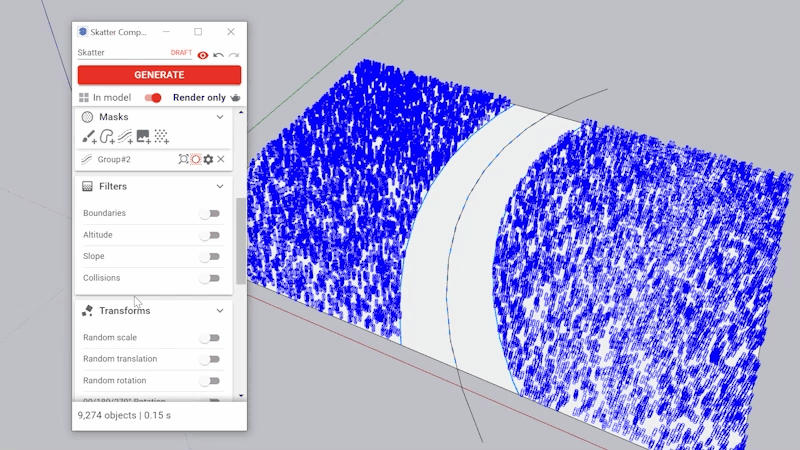Add a noise pattern mask
The height and width of the screenshot is (450, 800).
pos(161,137)
